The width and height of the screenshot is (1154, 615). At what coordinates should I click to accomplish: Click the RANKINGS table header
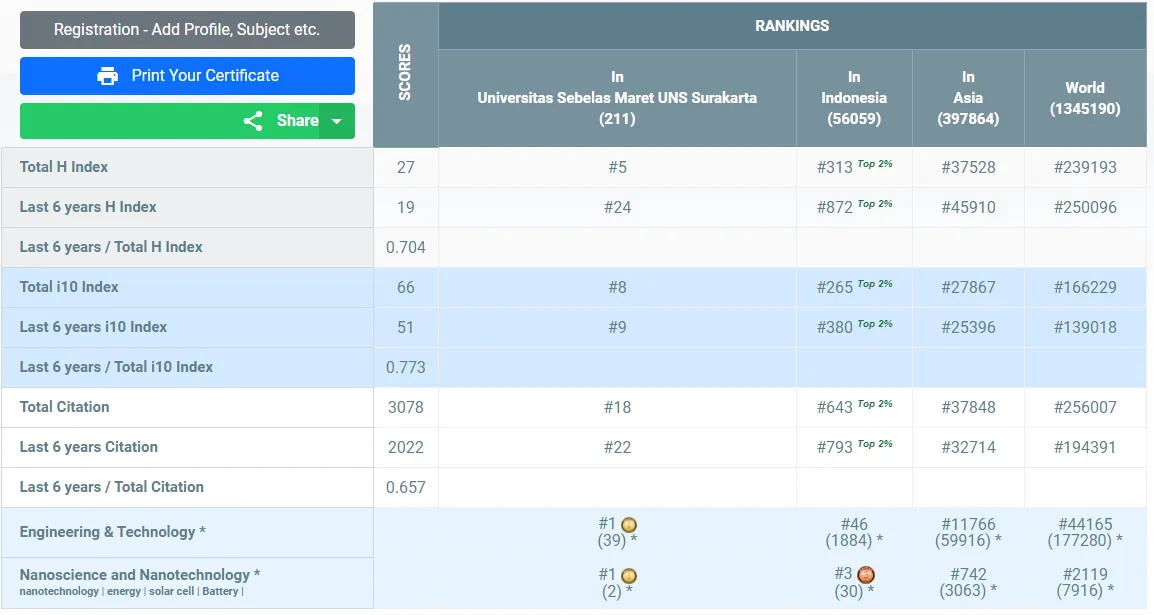(x=792, y=26)
